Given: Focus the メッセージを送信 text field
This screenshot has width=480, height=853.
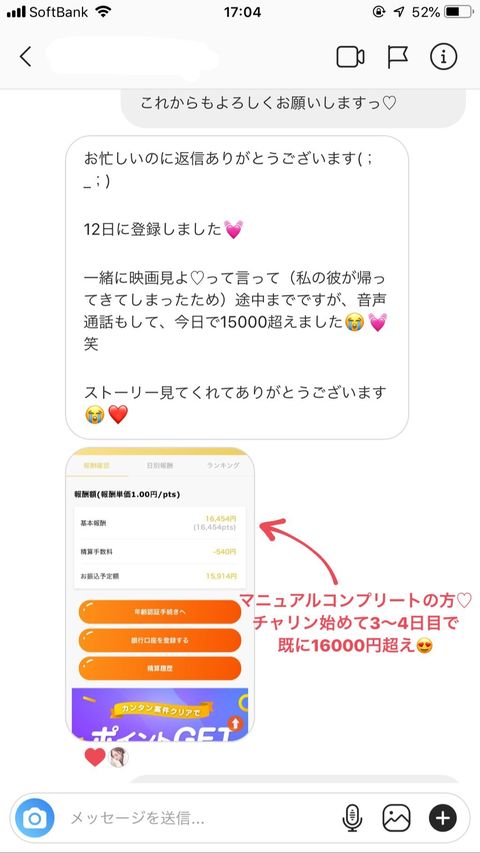Looking at the screenshot, I should tap(196, 818).
